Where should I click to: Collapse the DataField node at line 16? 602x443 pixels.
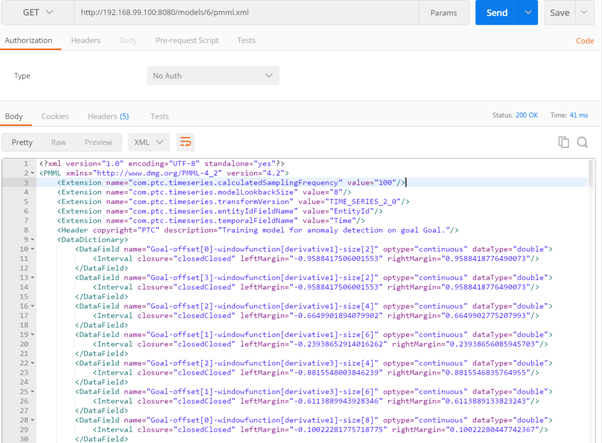33,306
